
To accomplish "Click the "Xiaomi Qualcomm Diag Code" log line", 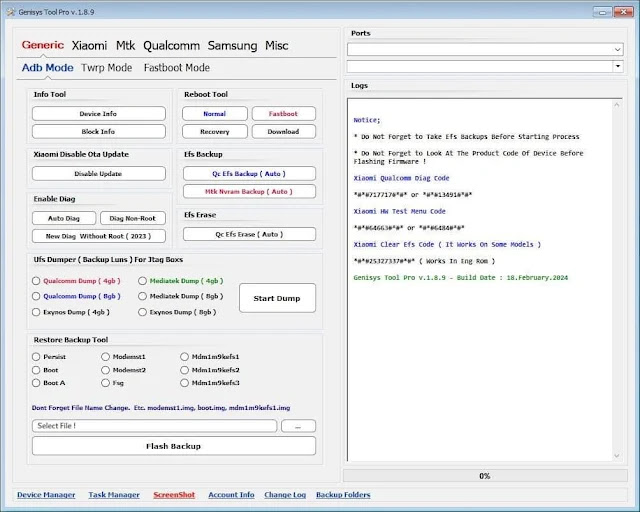I will [401, 178].
